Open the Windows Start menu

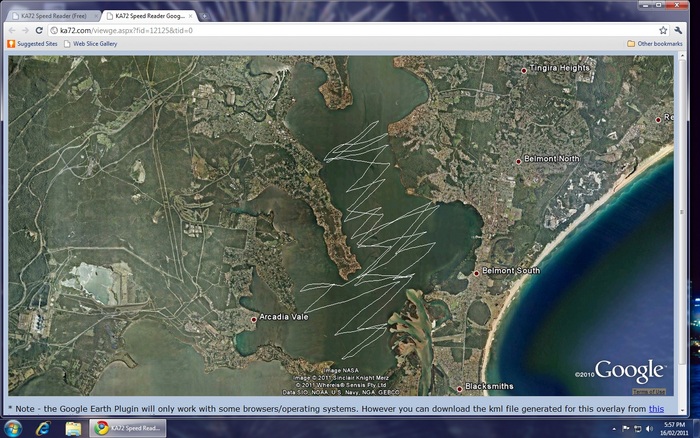[x=13, y=428]
